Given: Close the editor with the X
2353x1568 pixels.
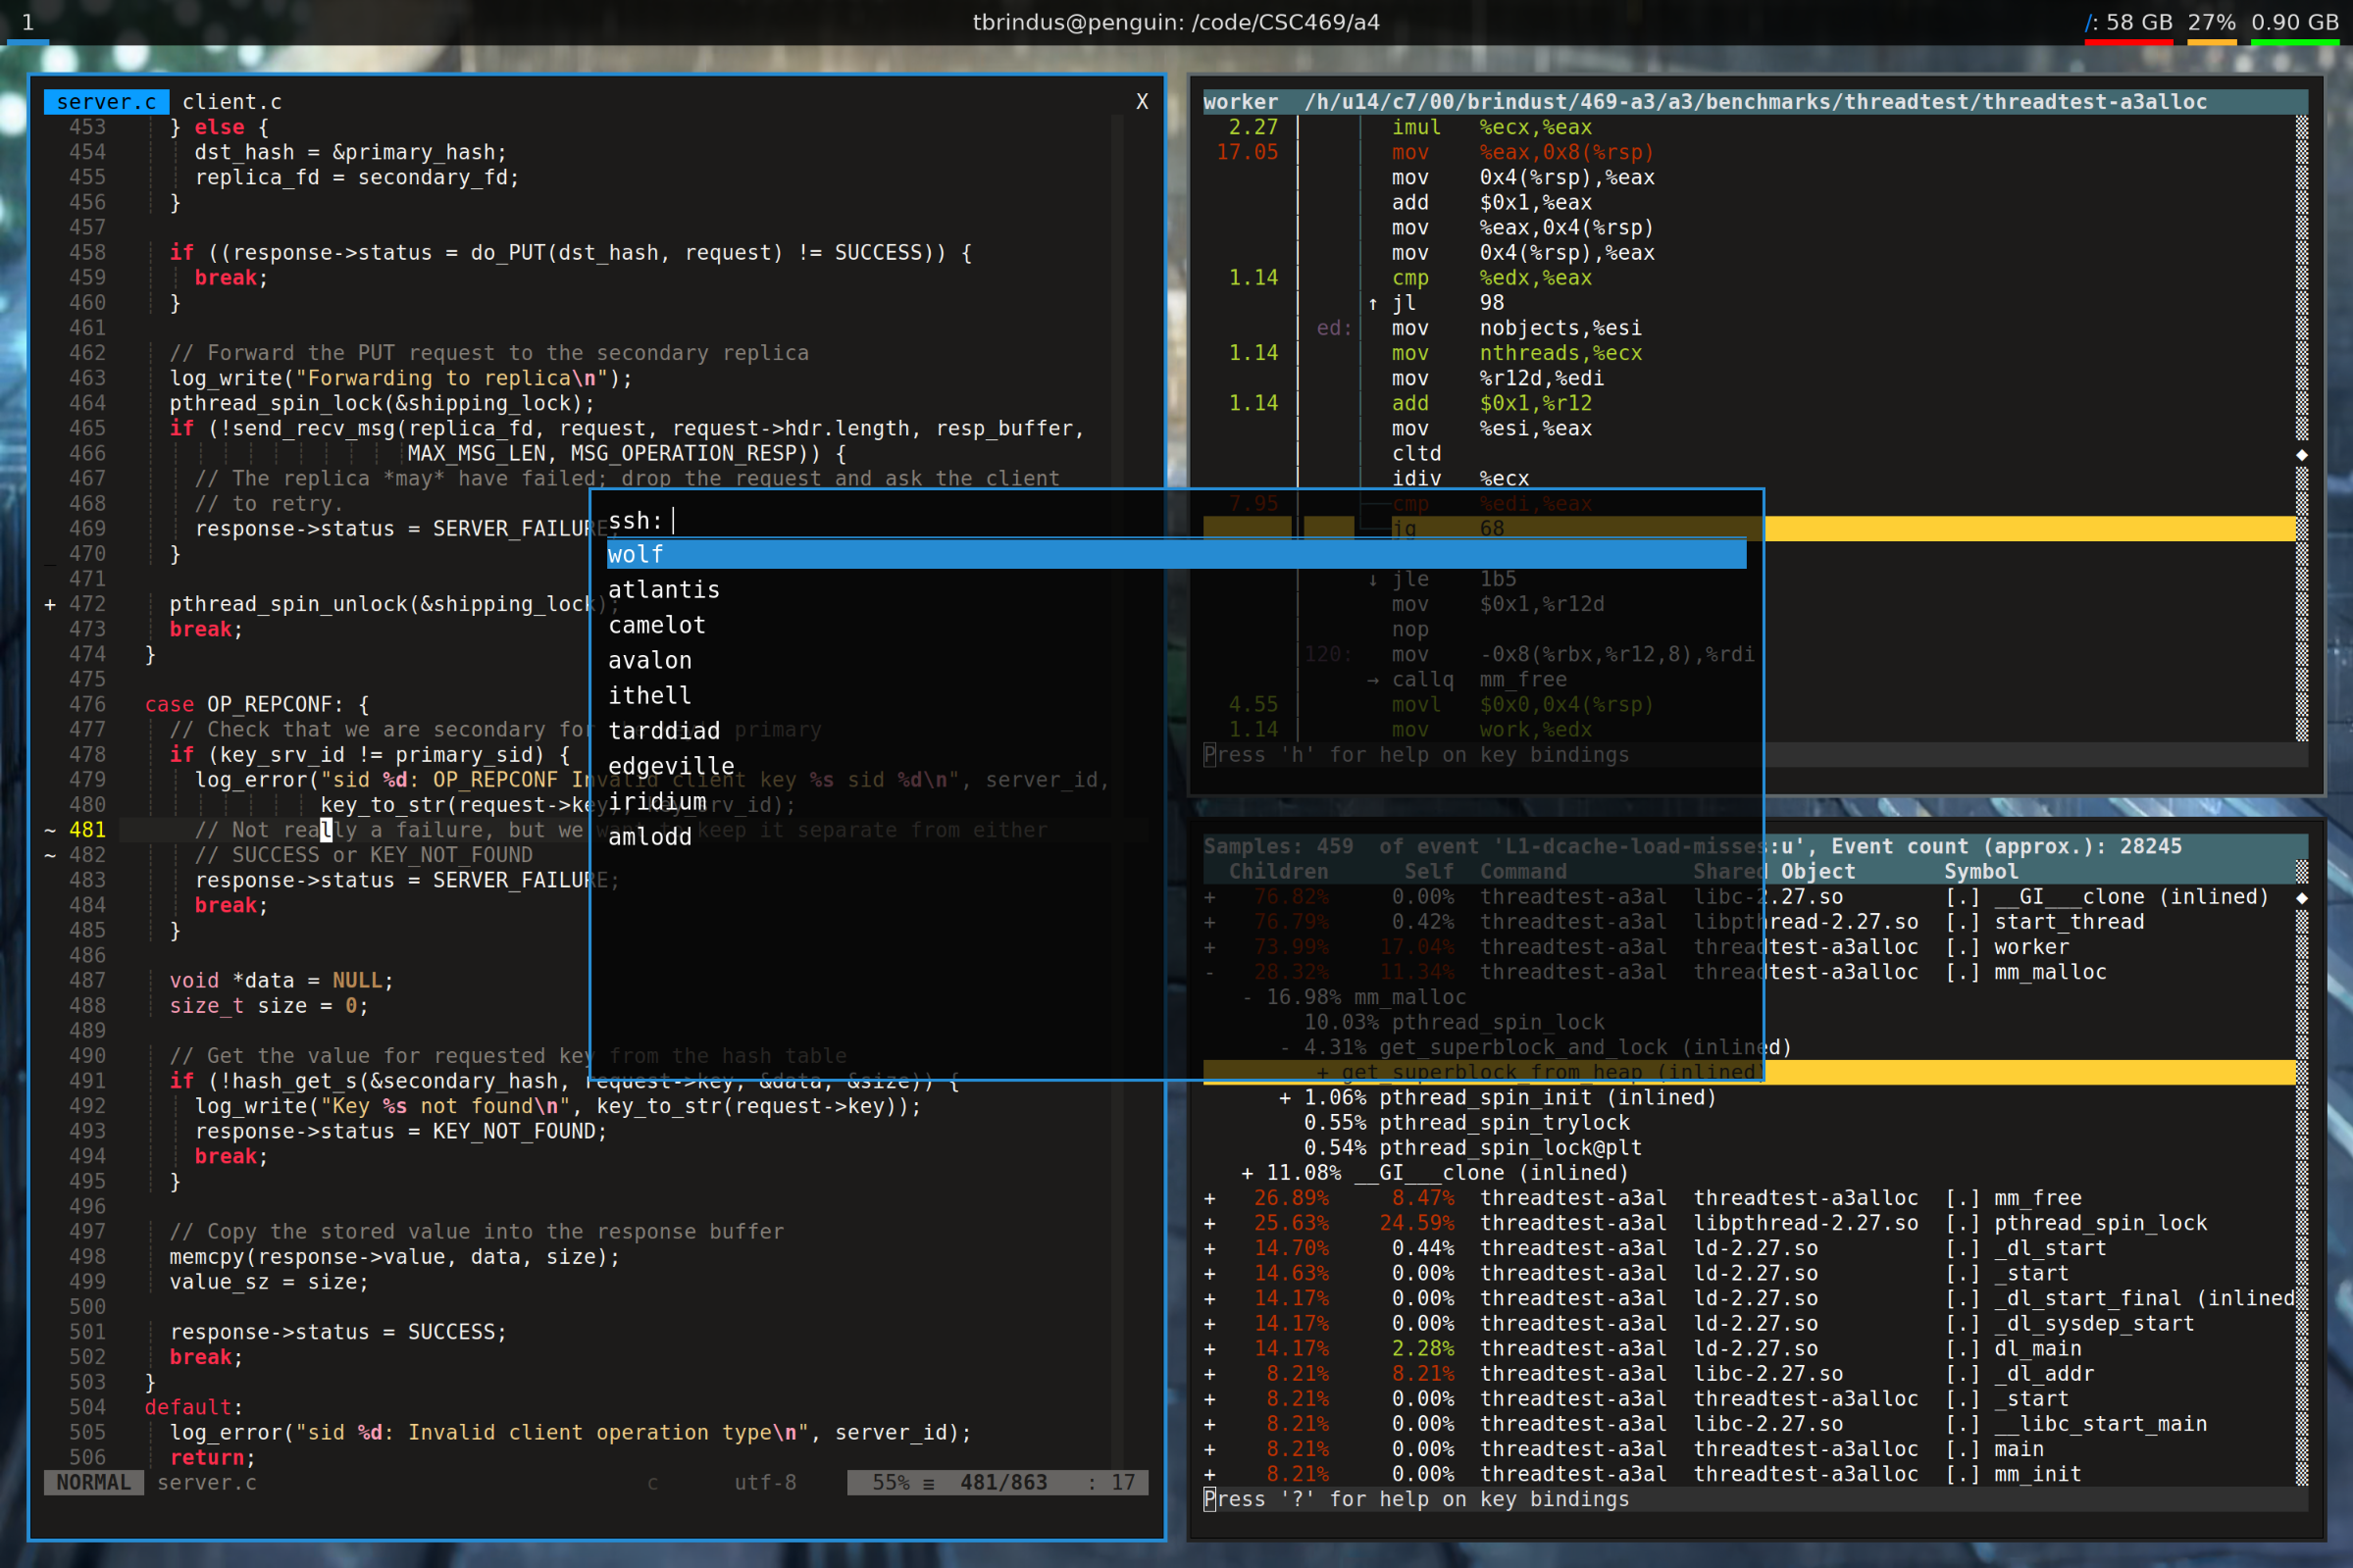Looking at the screenshot, I should (1141, 102).
